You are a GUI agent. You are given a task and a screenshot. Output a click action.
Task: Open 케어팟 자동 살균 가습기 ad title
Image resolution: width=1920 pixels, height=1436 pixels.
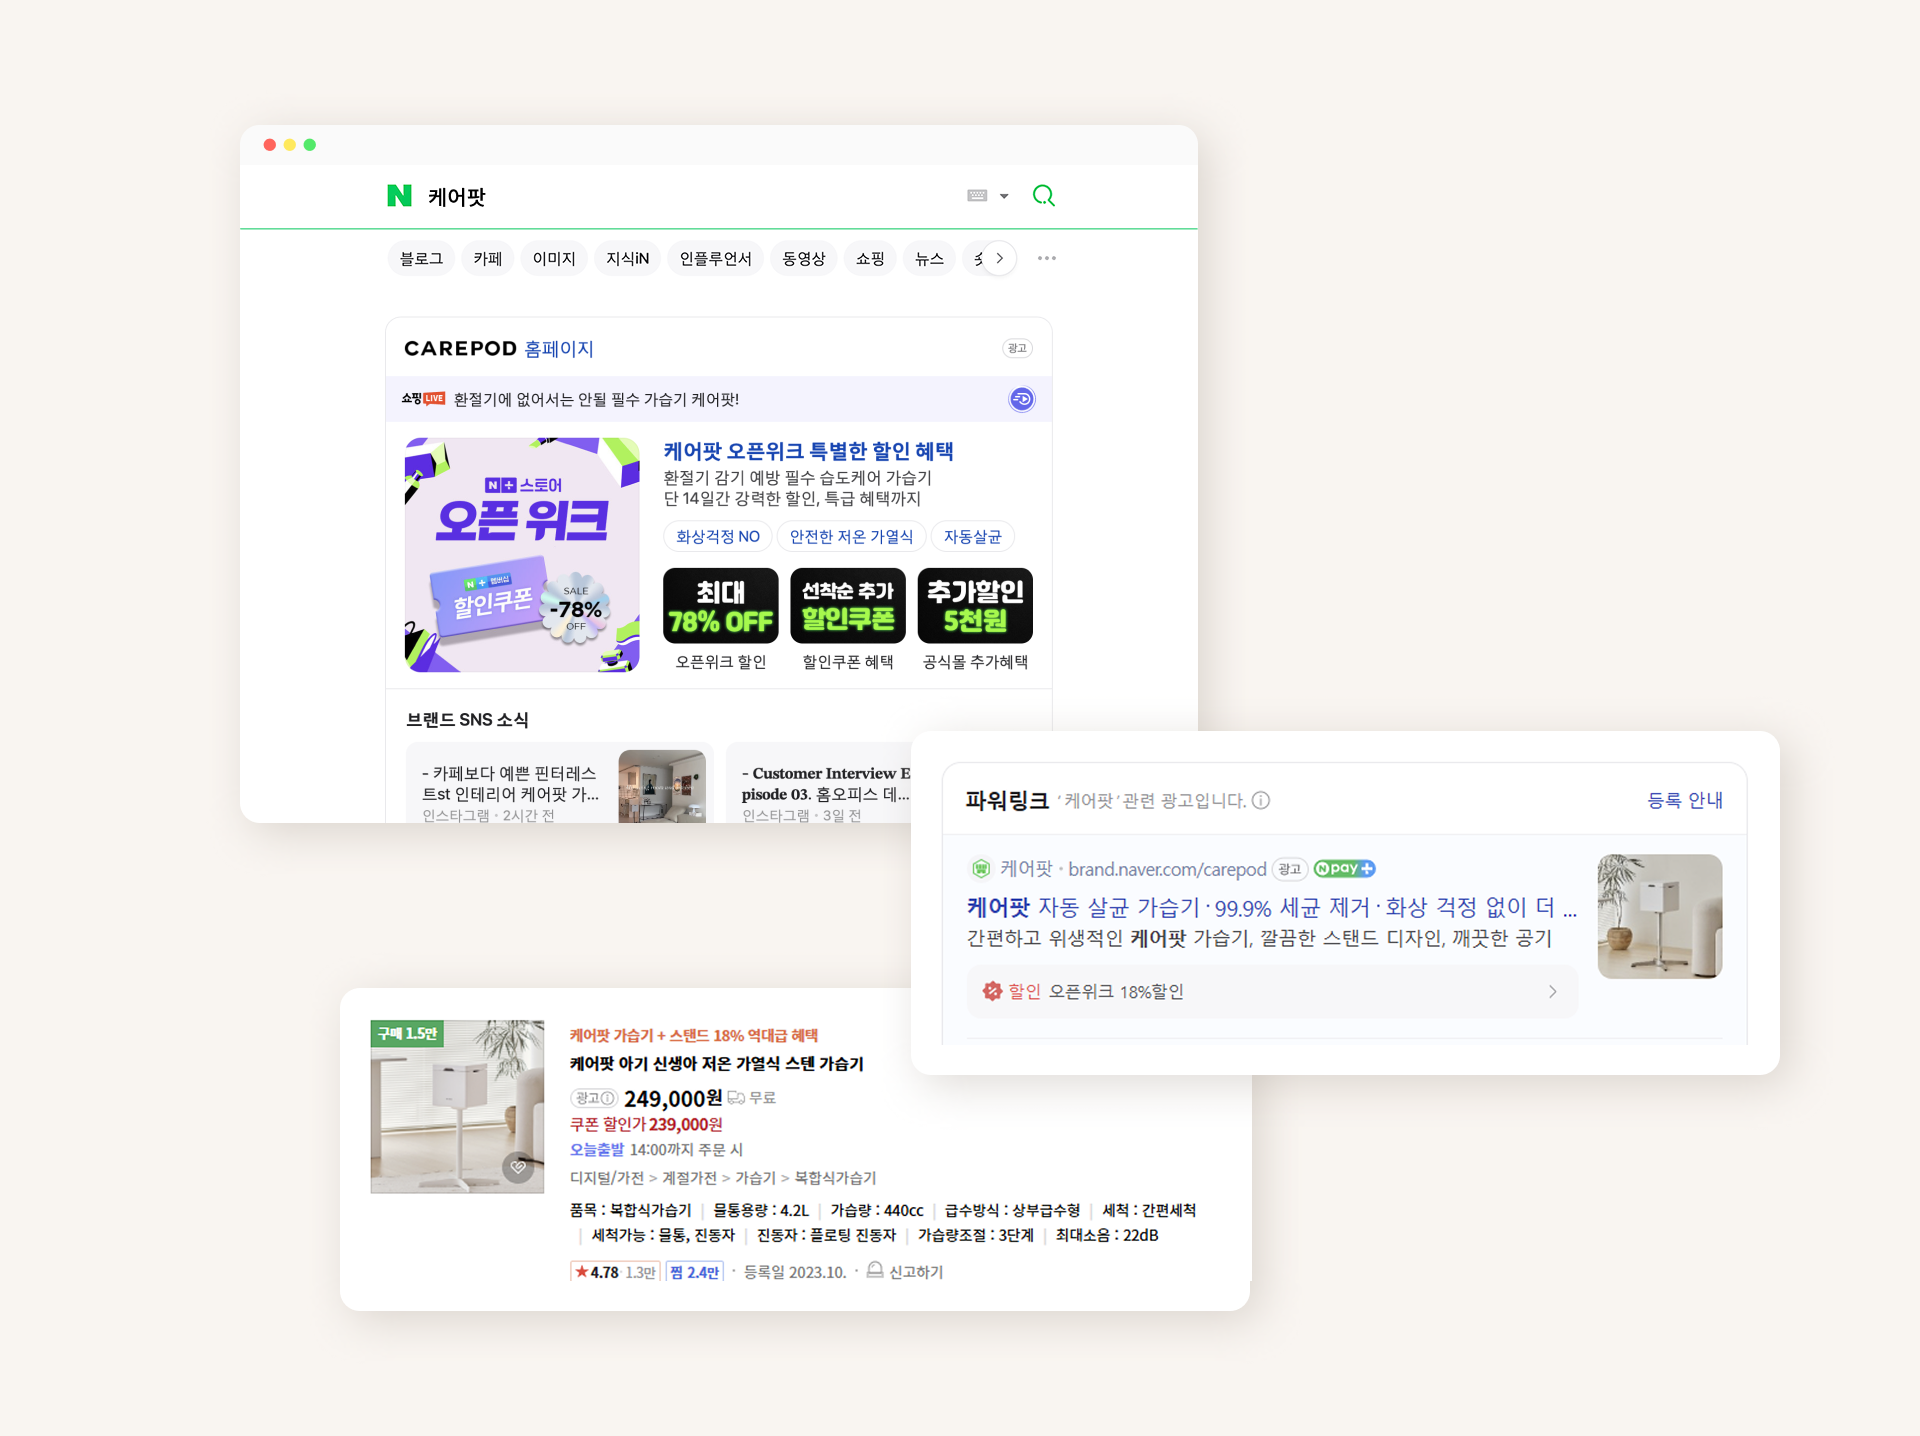[1272, 907]
